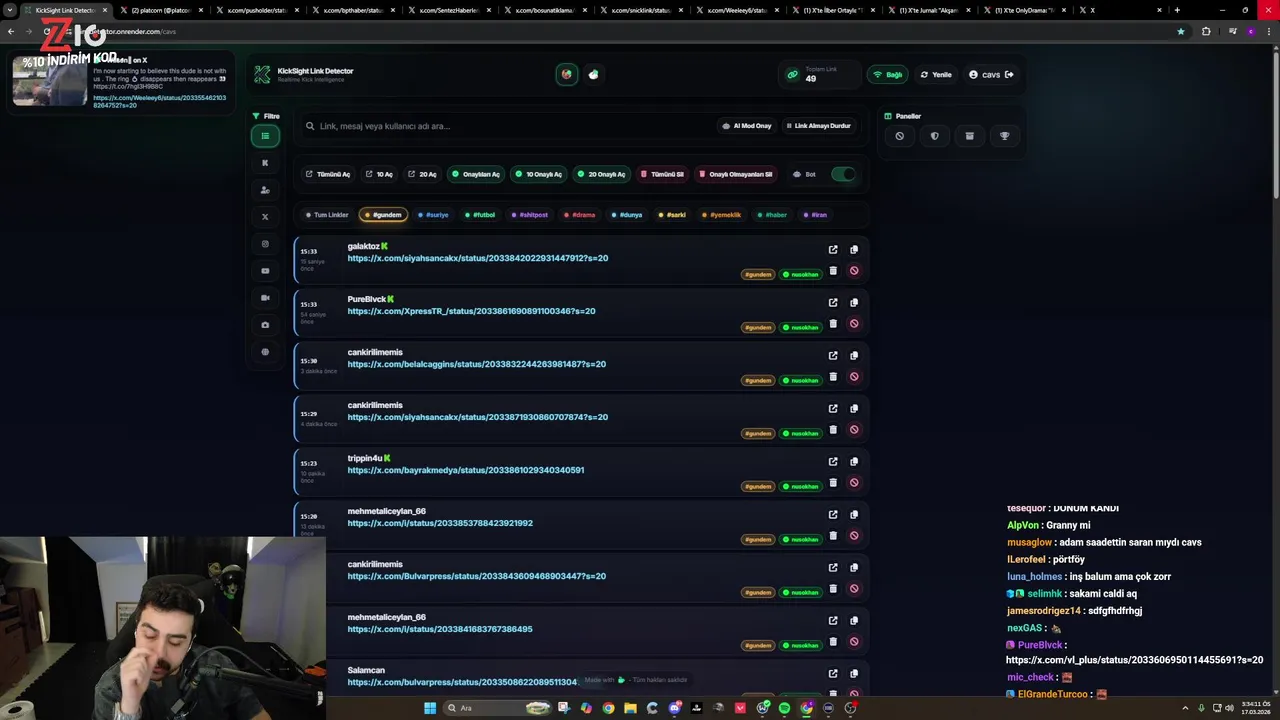The width and height of the screenshot is (1280, 720).
Task: Open Spotify from the taskbar
Action: pyautogui.click(x=784, y=708)
